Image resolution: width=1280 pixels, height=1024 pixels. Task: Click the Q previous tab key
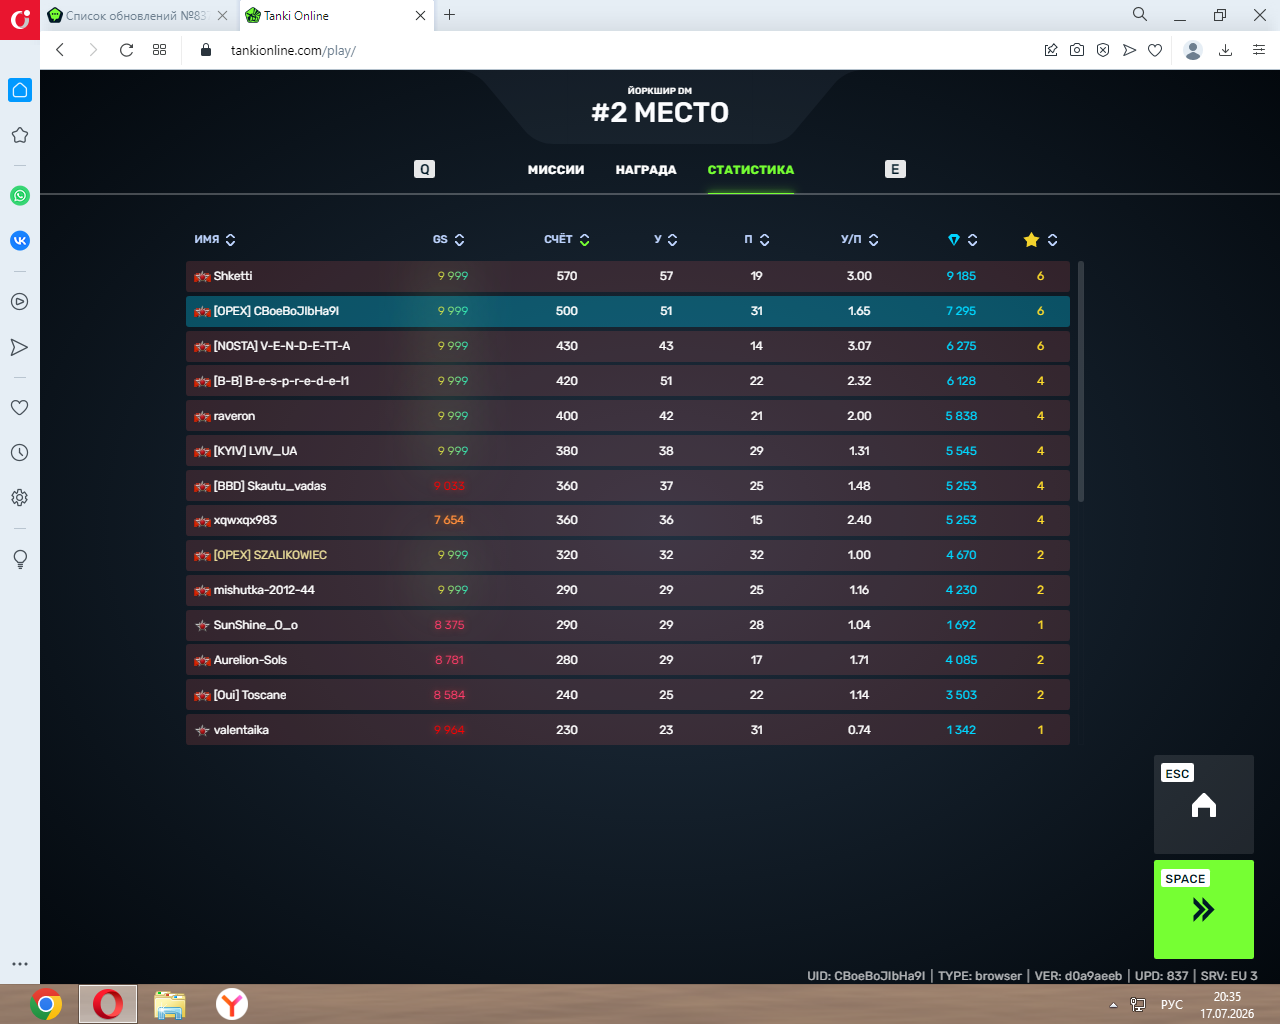[425, 169]
